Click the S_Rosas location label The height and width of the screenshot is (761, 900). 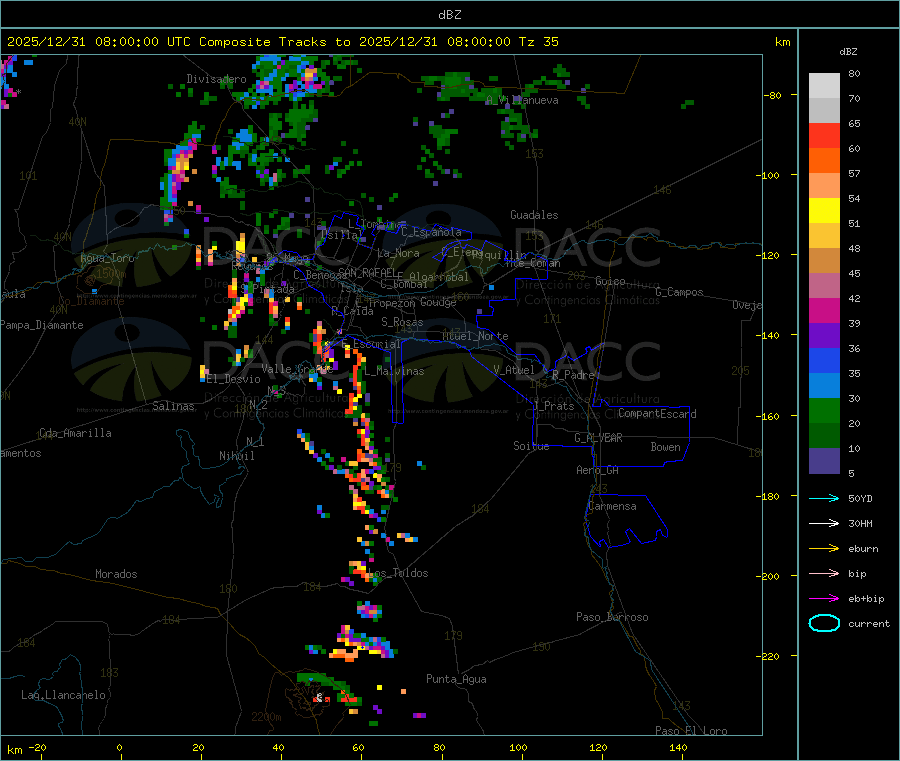tap(402, 322)
